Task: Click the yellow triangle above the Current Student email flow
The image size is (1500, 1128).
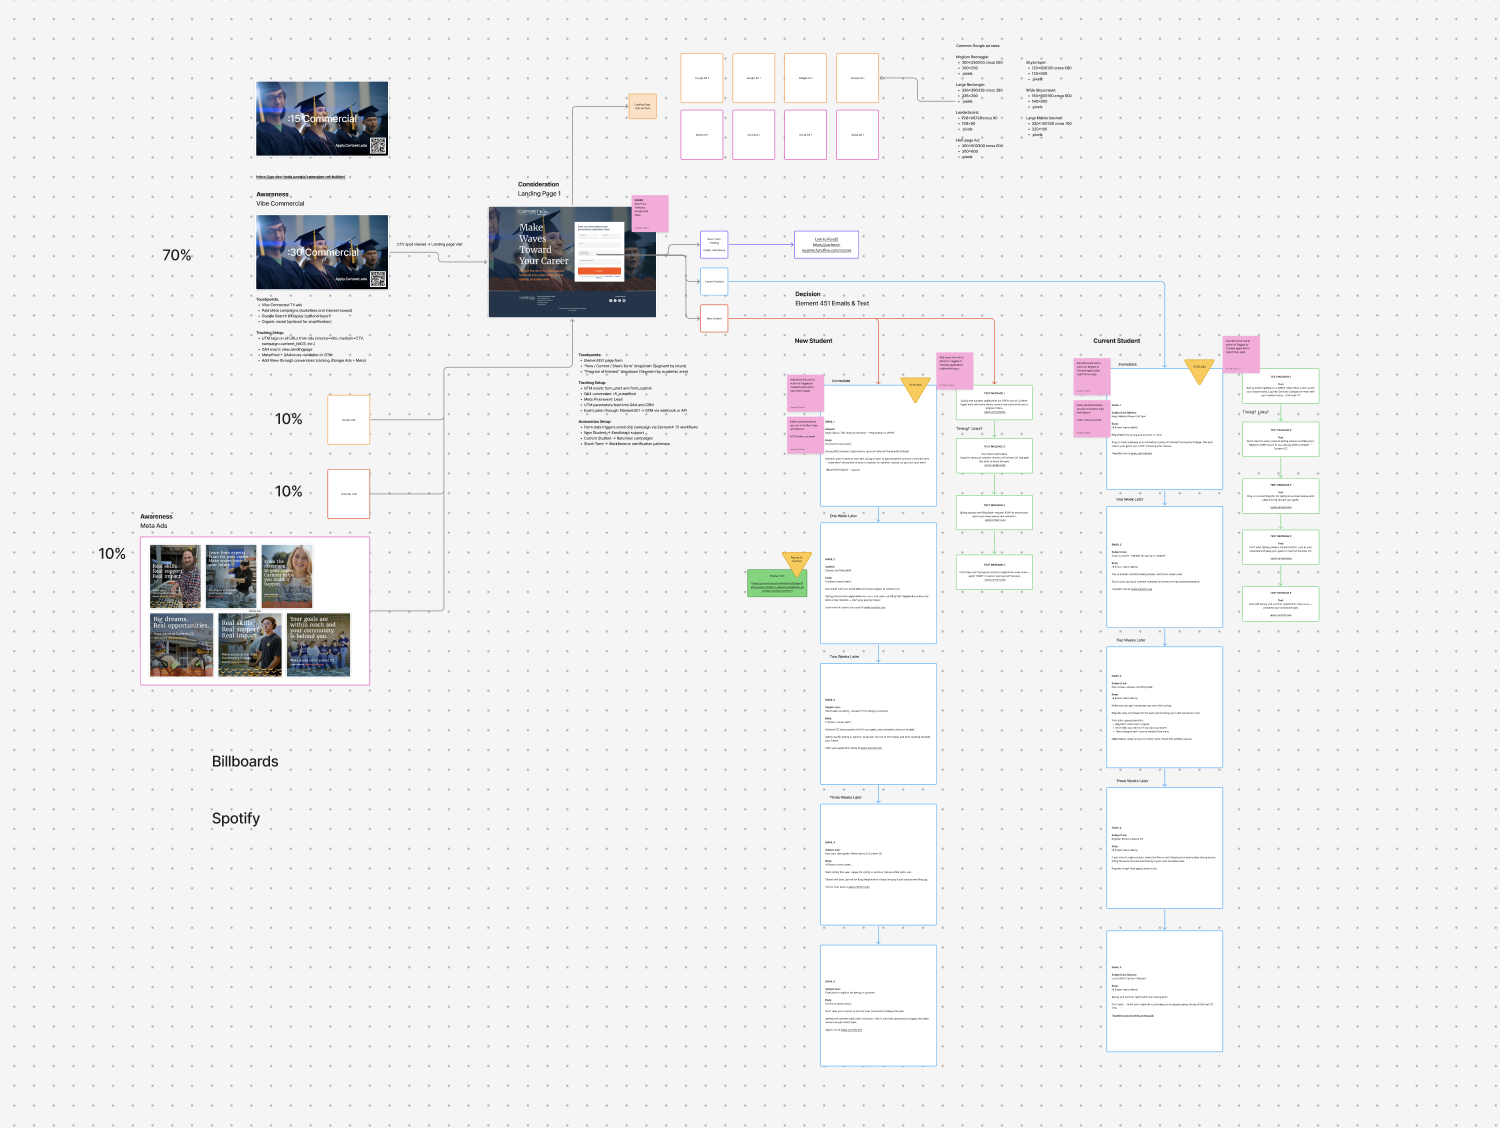Action: [x=1200, y=370]
